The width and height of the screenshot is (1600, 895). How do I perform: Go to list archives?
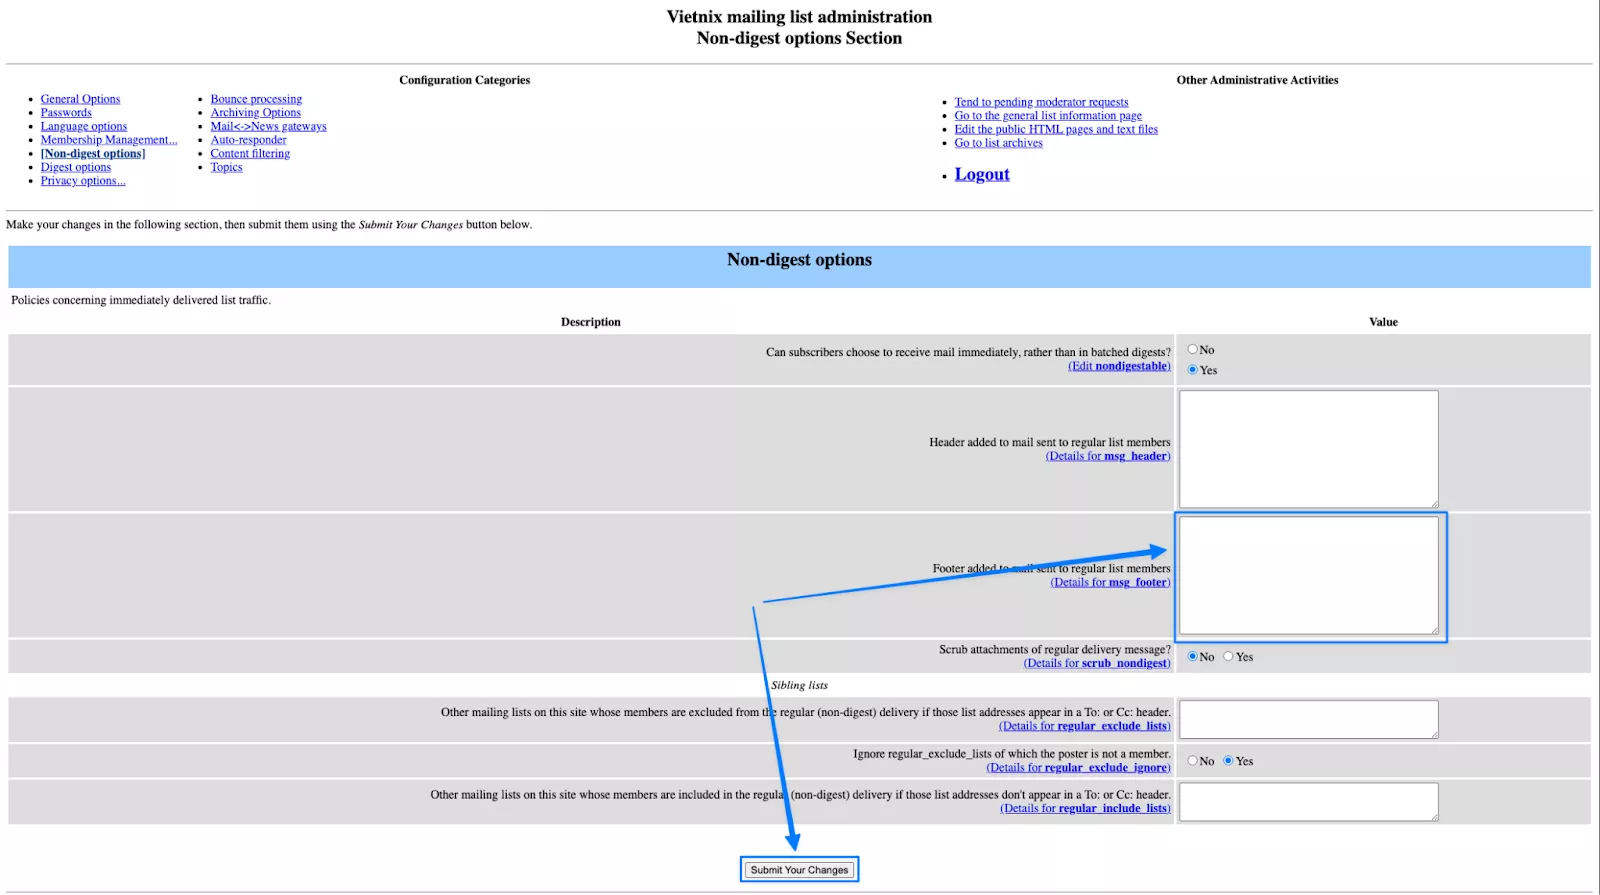click(x=998, y=143)
